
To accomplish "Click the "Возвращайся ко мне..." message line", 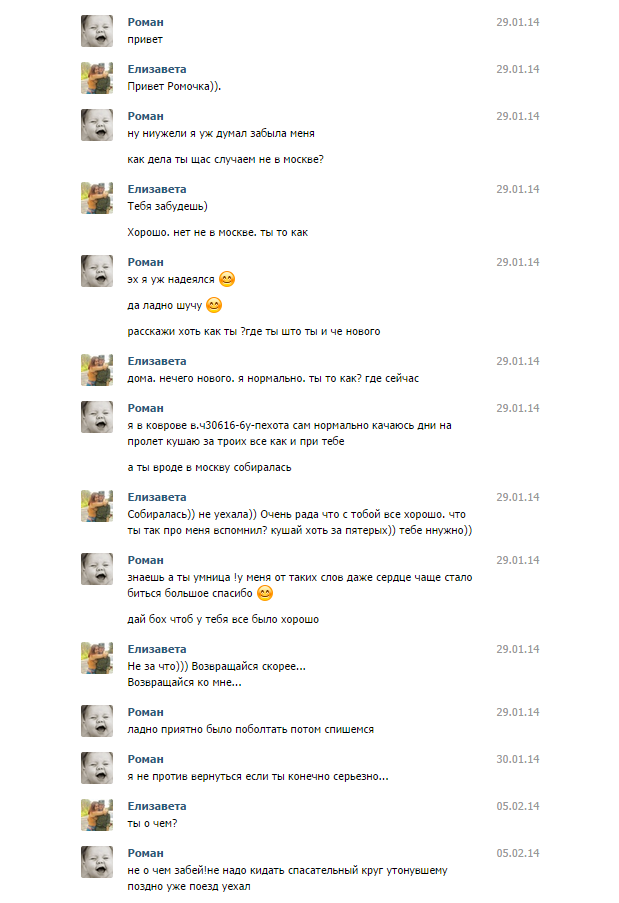I will [x=185, y=682].
